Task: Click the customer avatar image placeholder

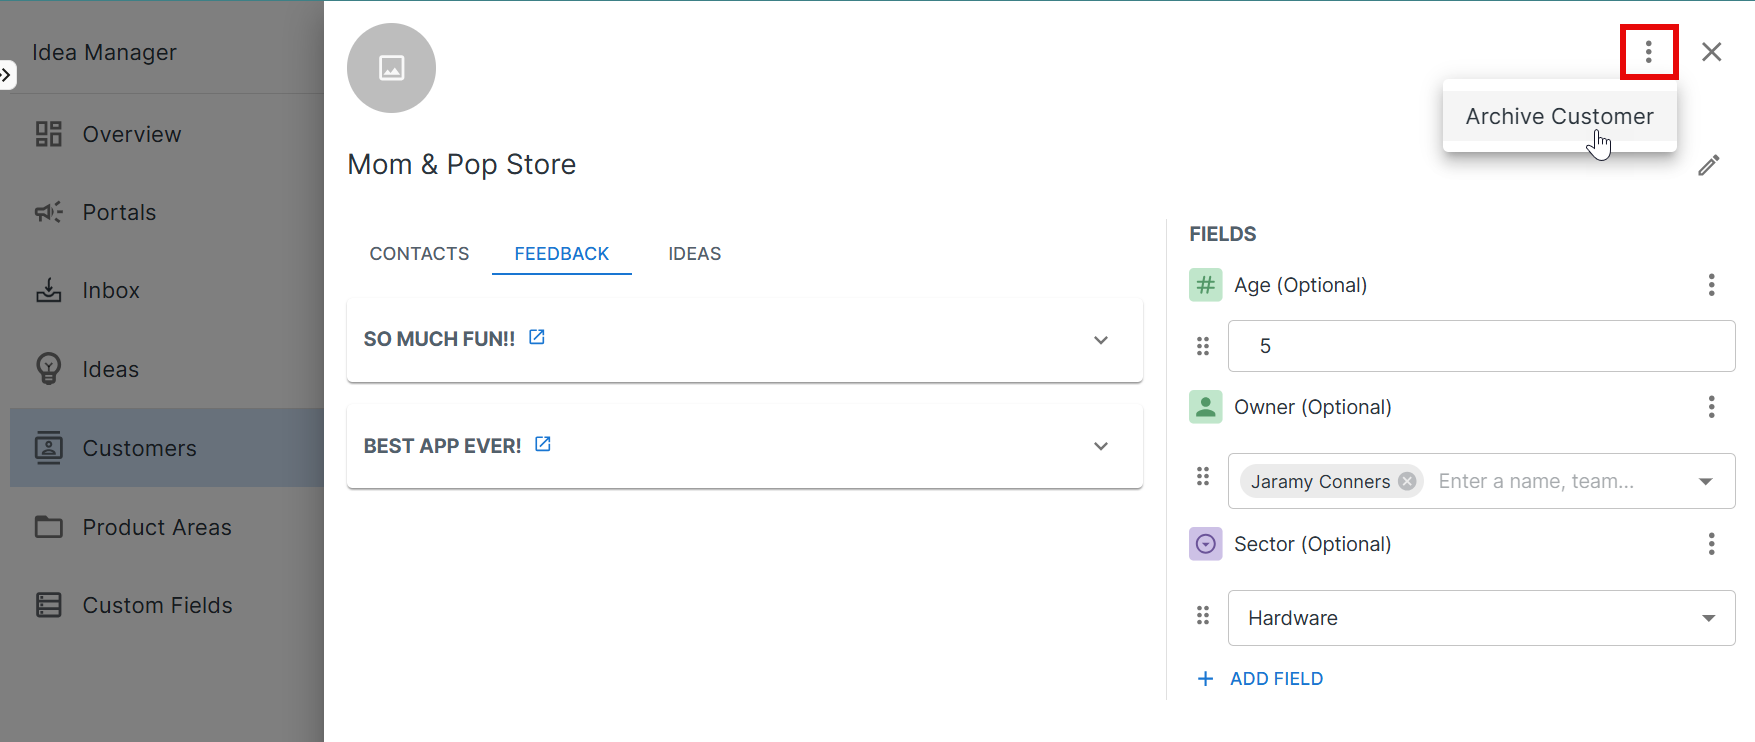Action: pyautogui.click(x=391, y=68)
